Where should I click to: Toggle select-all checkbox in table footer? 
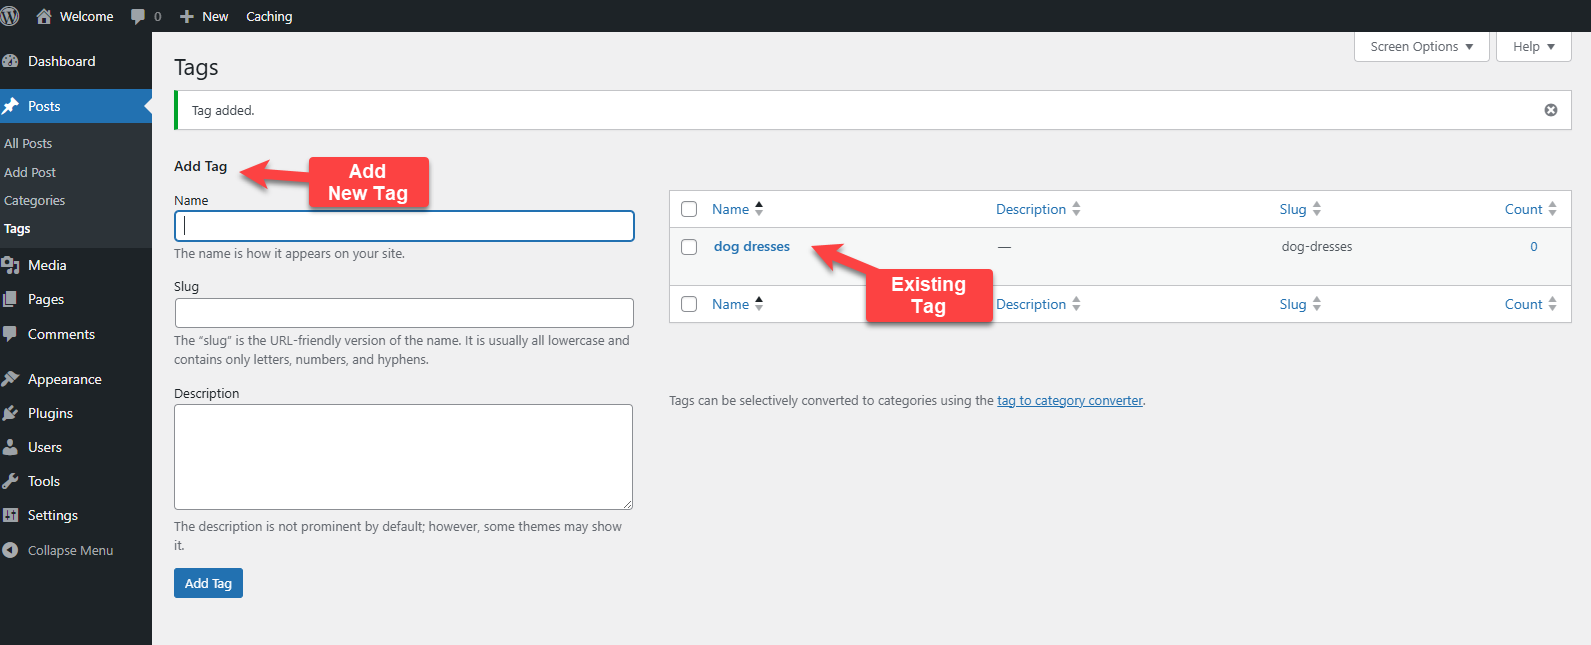pos(689,304)
